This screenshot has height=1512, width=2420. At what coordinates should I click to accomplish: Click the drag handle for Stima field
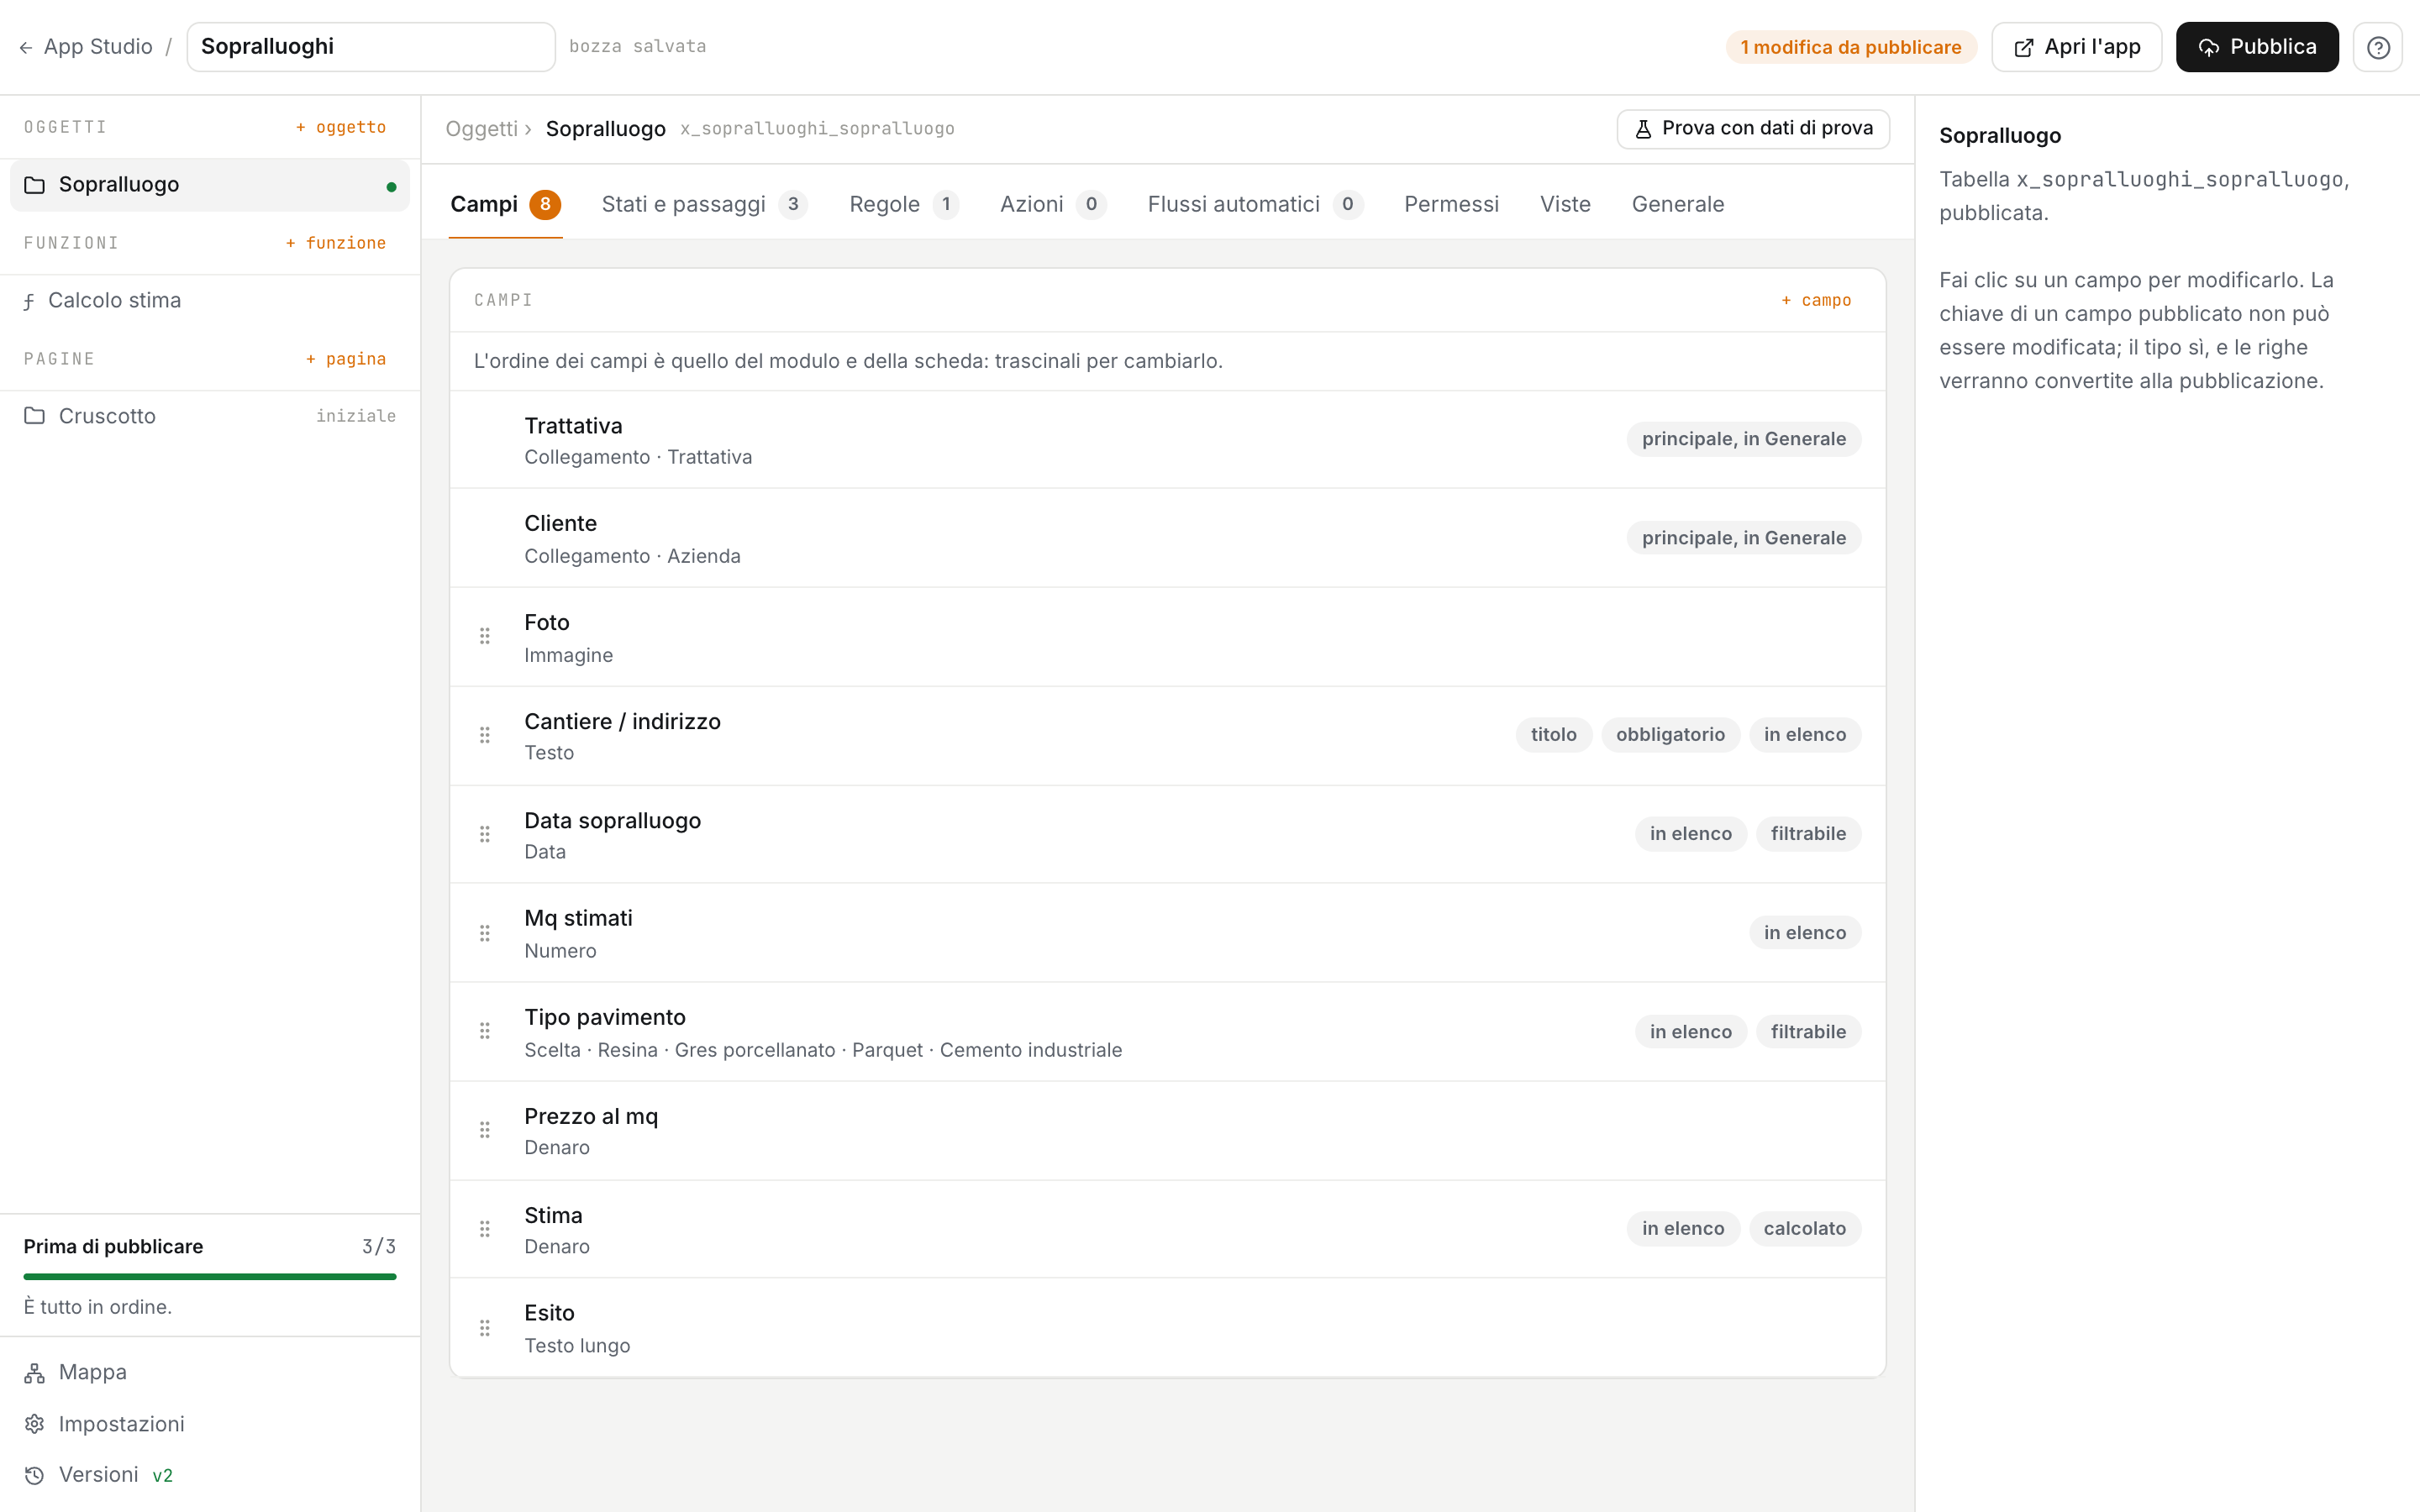pyautogui.click(x=485, y=1229)
